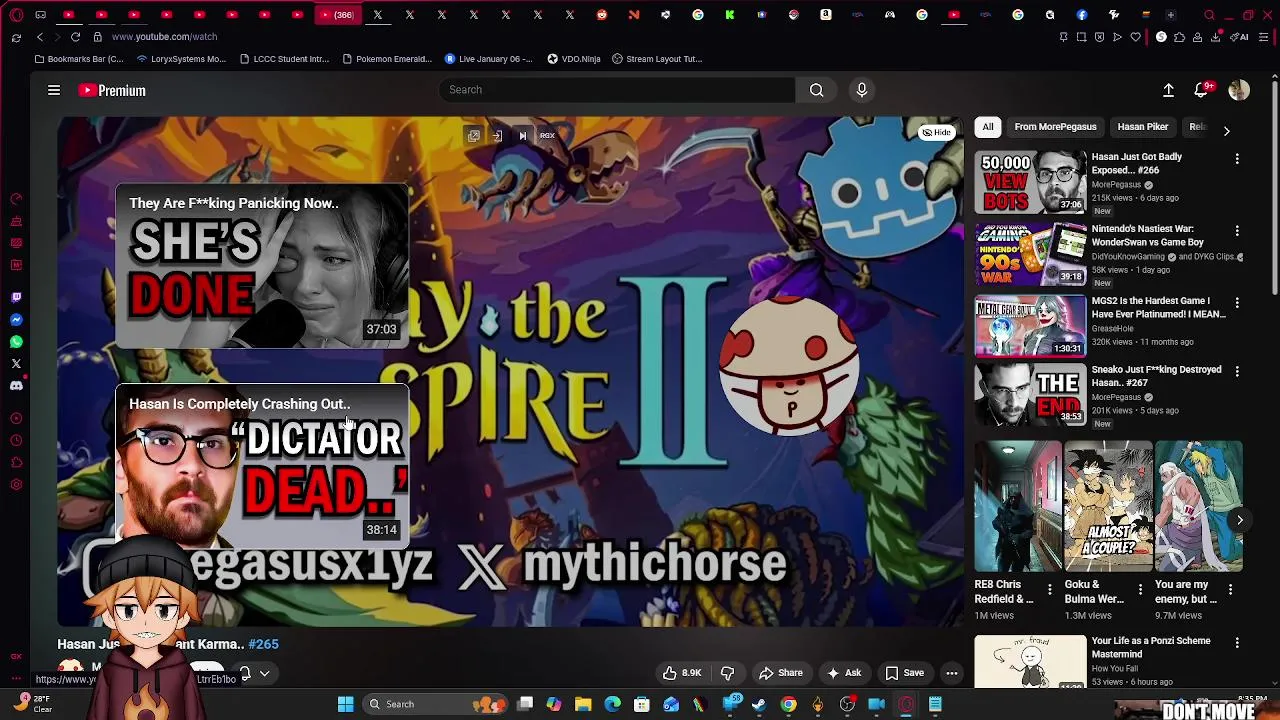Open the Stream Layout Tut... bookmark
This screenshot has height=720, width=1280.
657,59
